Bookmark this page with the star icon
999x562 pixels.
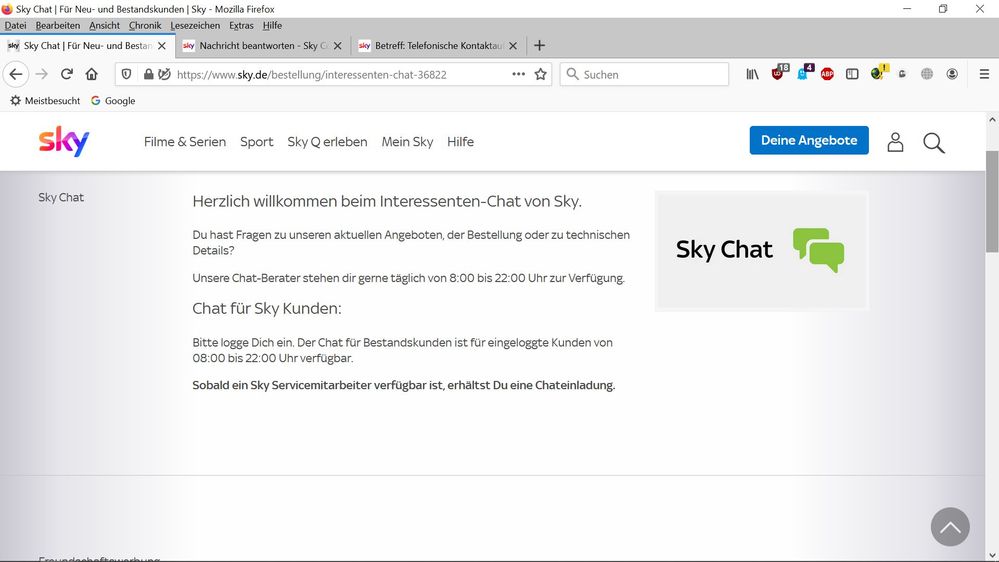click(x=541, y=75)
